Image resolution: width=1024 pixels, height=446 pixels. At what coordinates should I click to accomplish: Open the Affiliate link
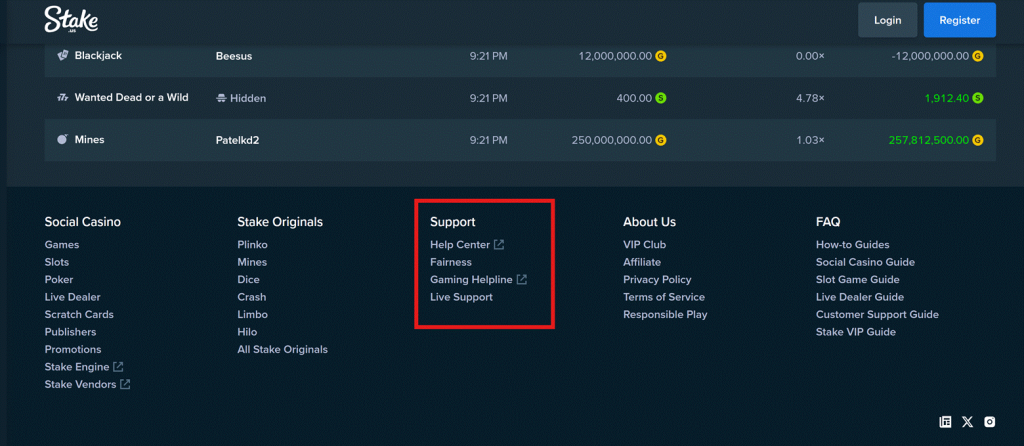pos(642,262)
